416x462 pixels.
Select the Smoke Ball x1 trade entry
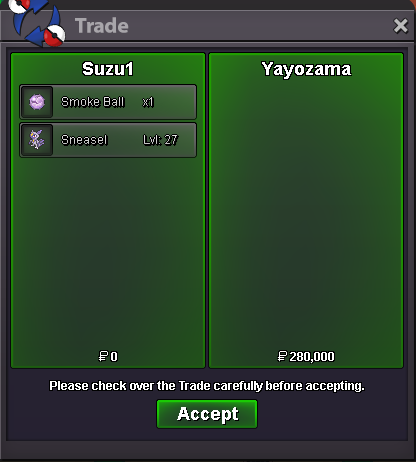pyautogui.click(x=108, y=102)
